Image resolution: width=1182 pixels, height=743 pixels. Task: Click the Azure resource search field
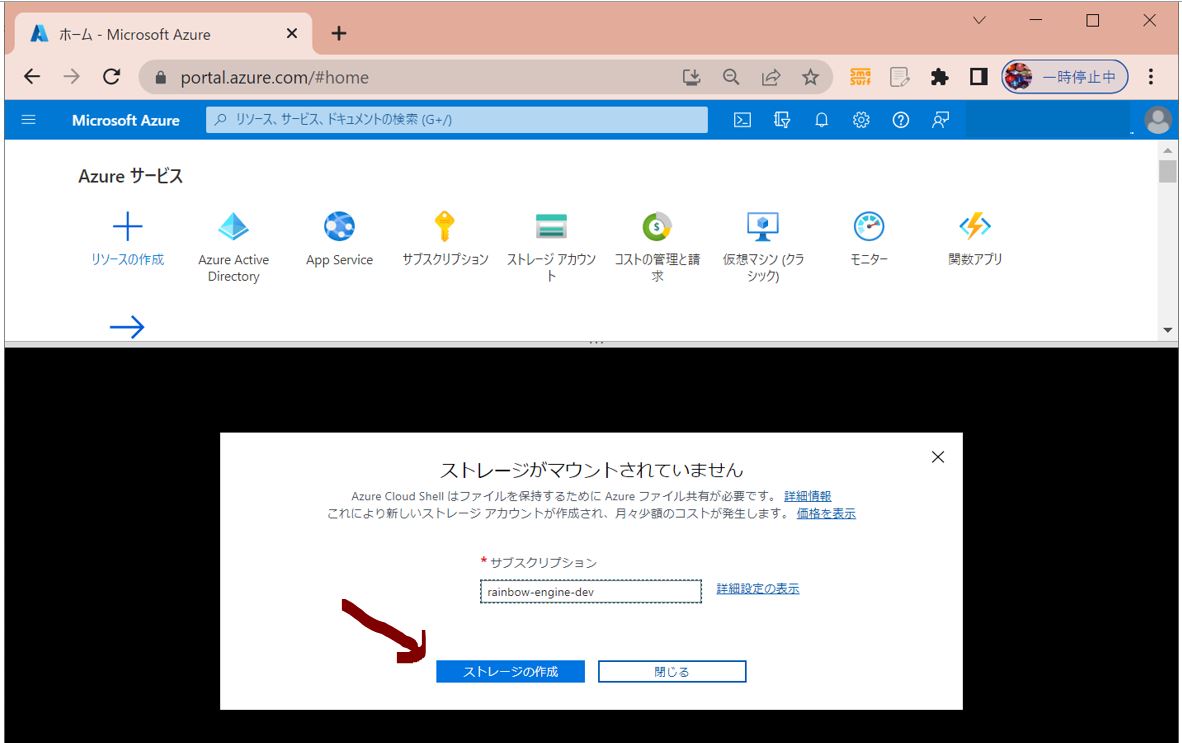(456, 120)
